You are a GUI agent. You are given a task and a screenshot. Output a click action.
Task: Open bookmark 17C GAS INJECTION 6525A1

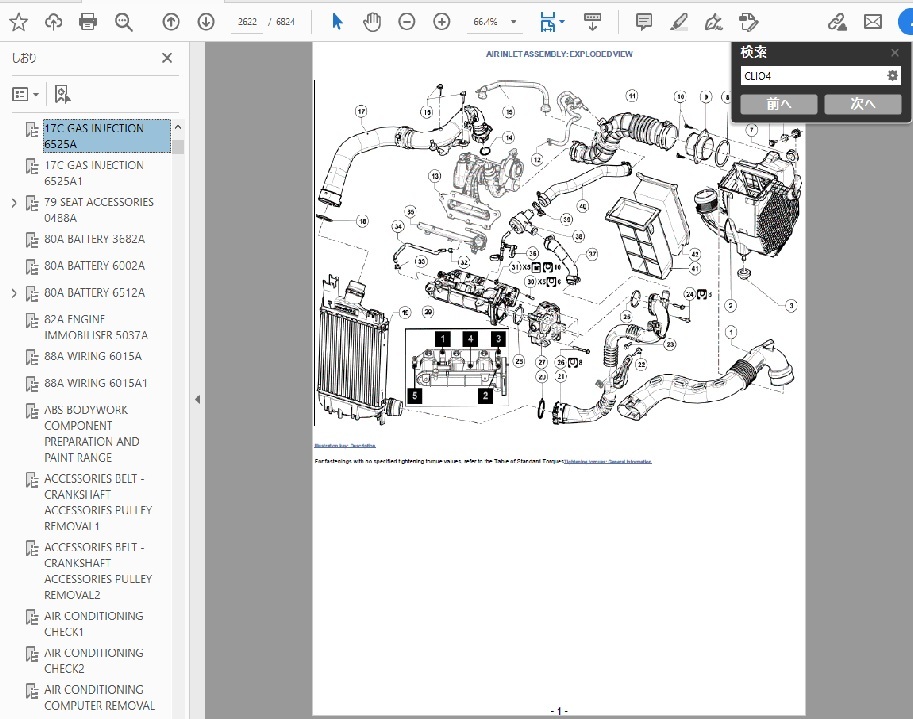pos(94,173)
